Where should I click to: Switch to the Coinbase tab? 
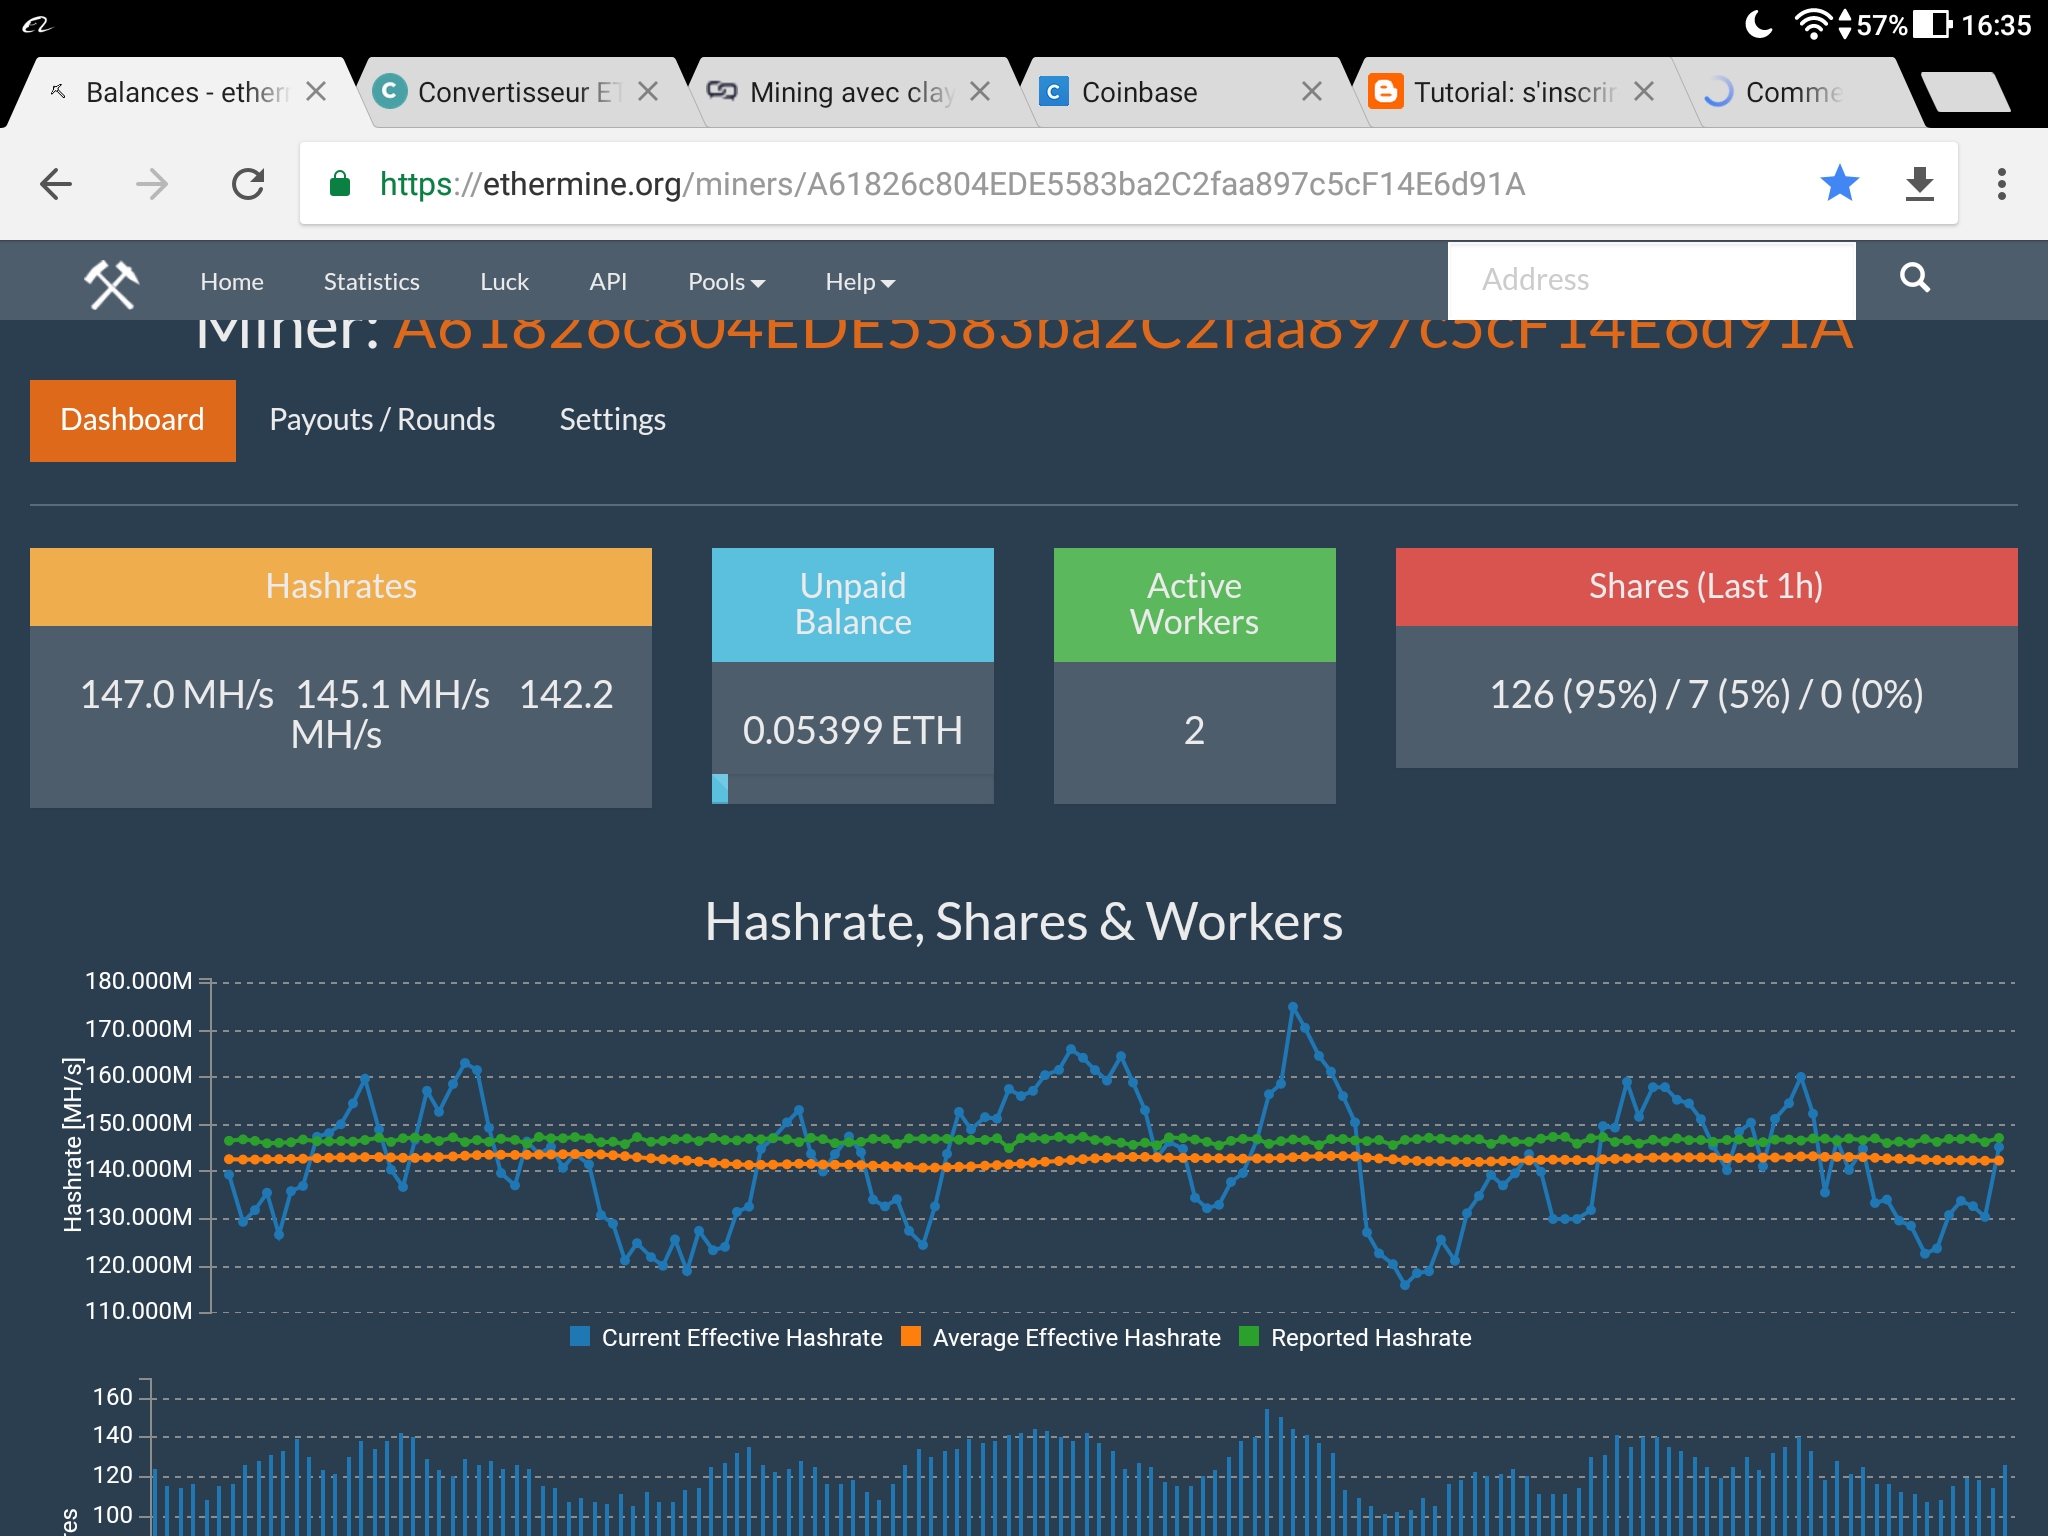pos(1139,93)
